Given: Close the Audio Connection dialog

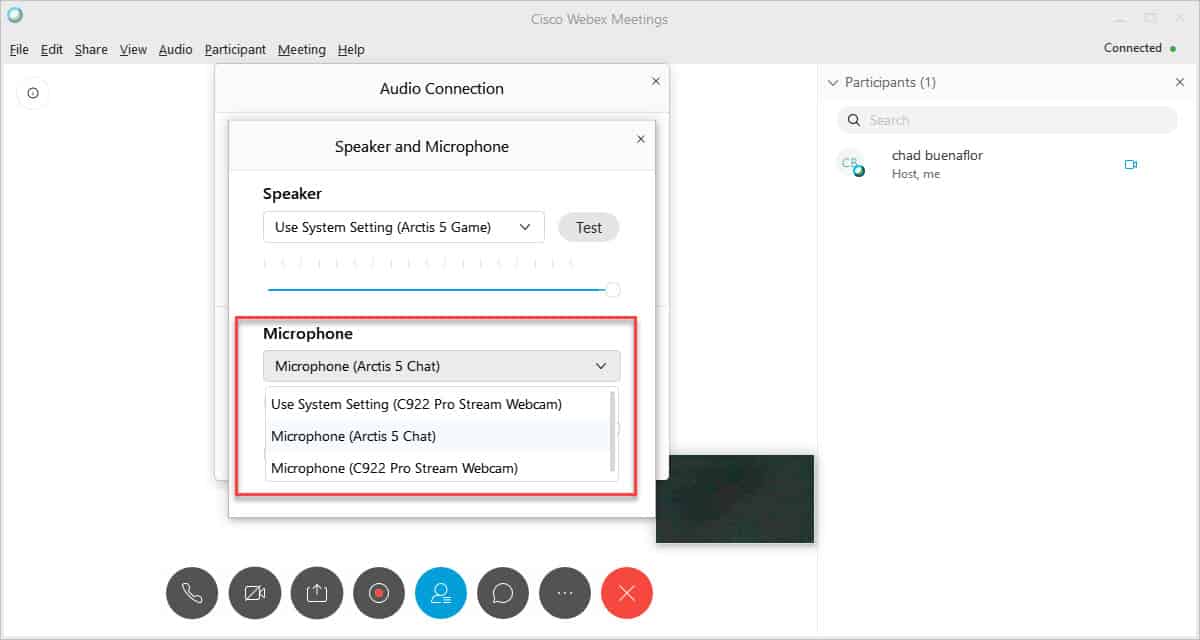Looking at the screenshot, I should click(x=656, y=81).
